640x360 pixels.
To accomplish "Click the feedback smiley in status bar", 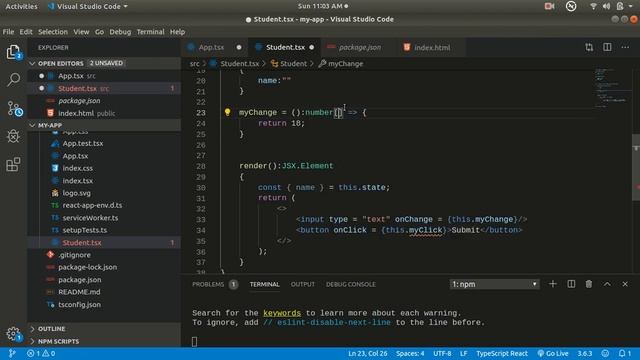I will (605, 353).
